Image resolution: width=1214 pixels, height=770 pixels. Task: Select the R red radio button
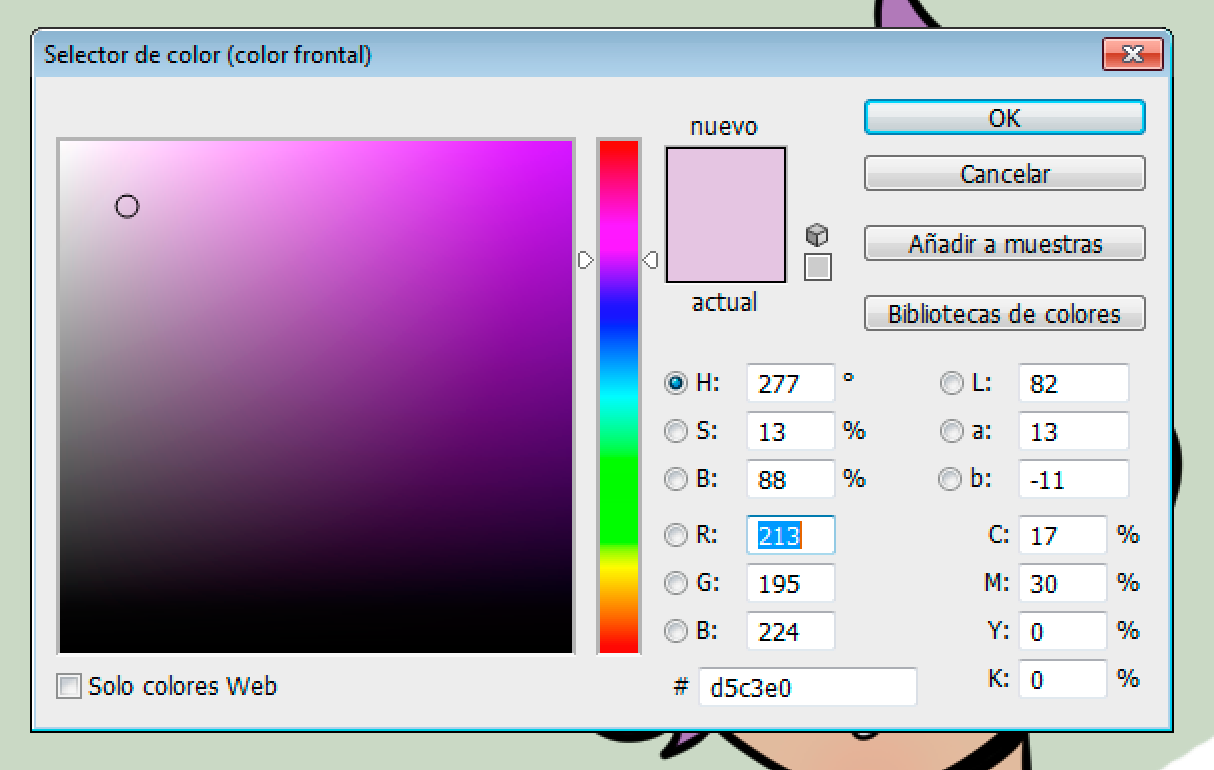[677, 535]
